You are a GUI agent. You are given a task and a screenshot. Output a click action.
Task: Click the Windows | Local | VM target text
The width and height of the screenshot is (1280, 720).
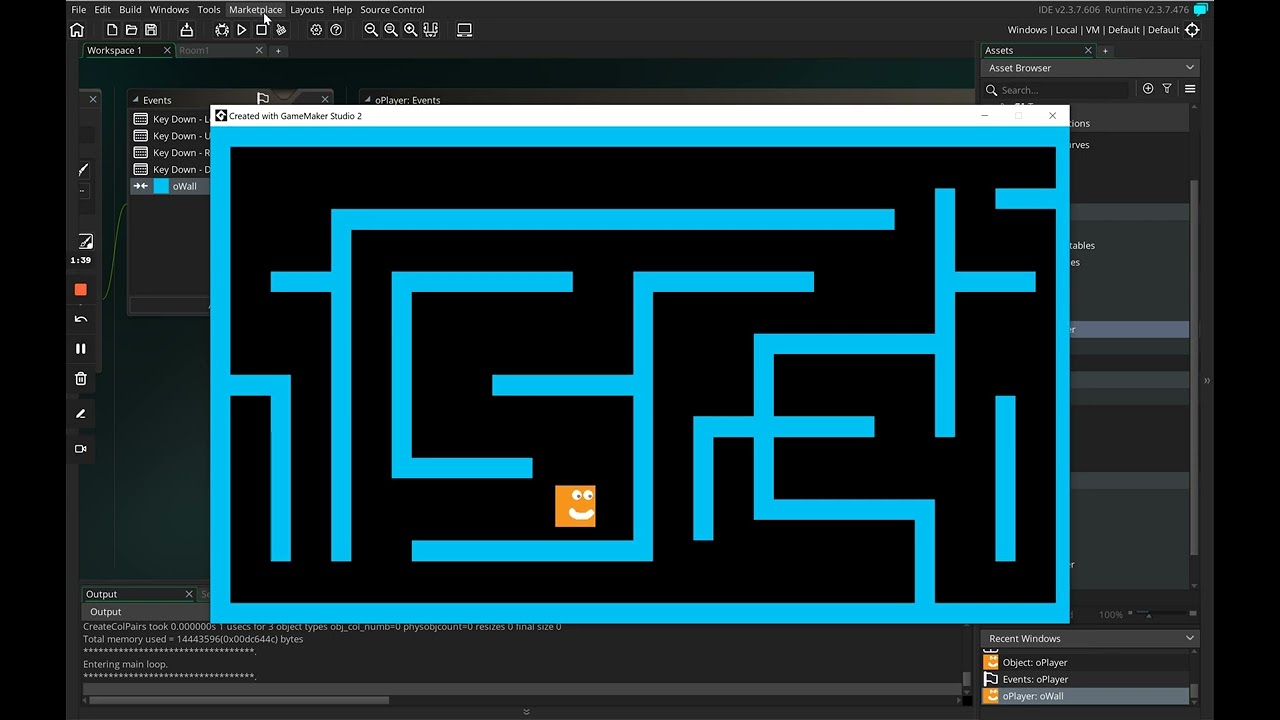1093,30
